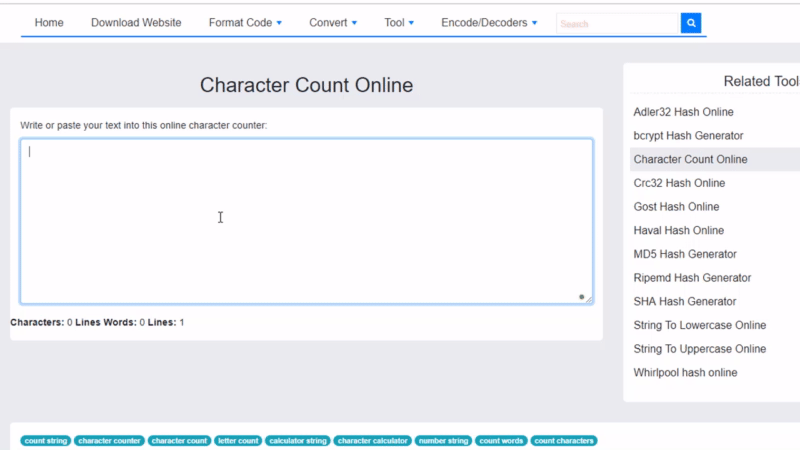
Task: Click the 'count string' tag
Action: coord(46,441)
